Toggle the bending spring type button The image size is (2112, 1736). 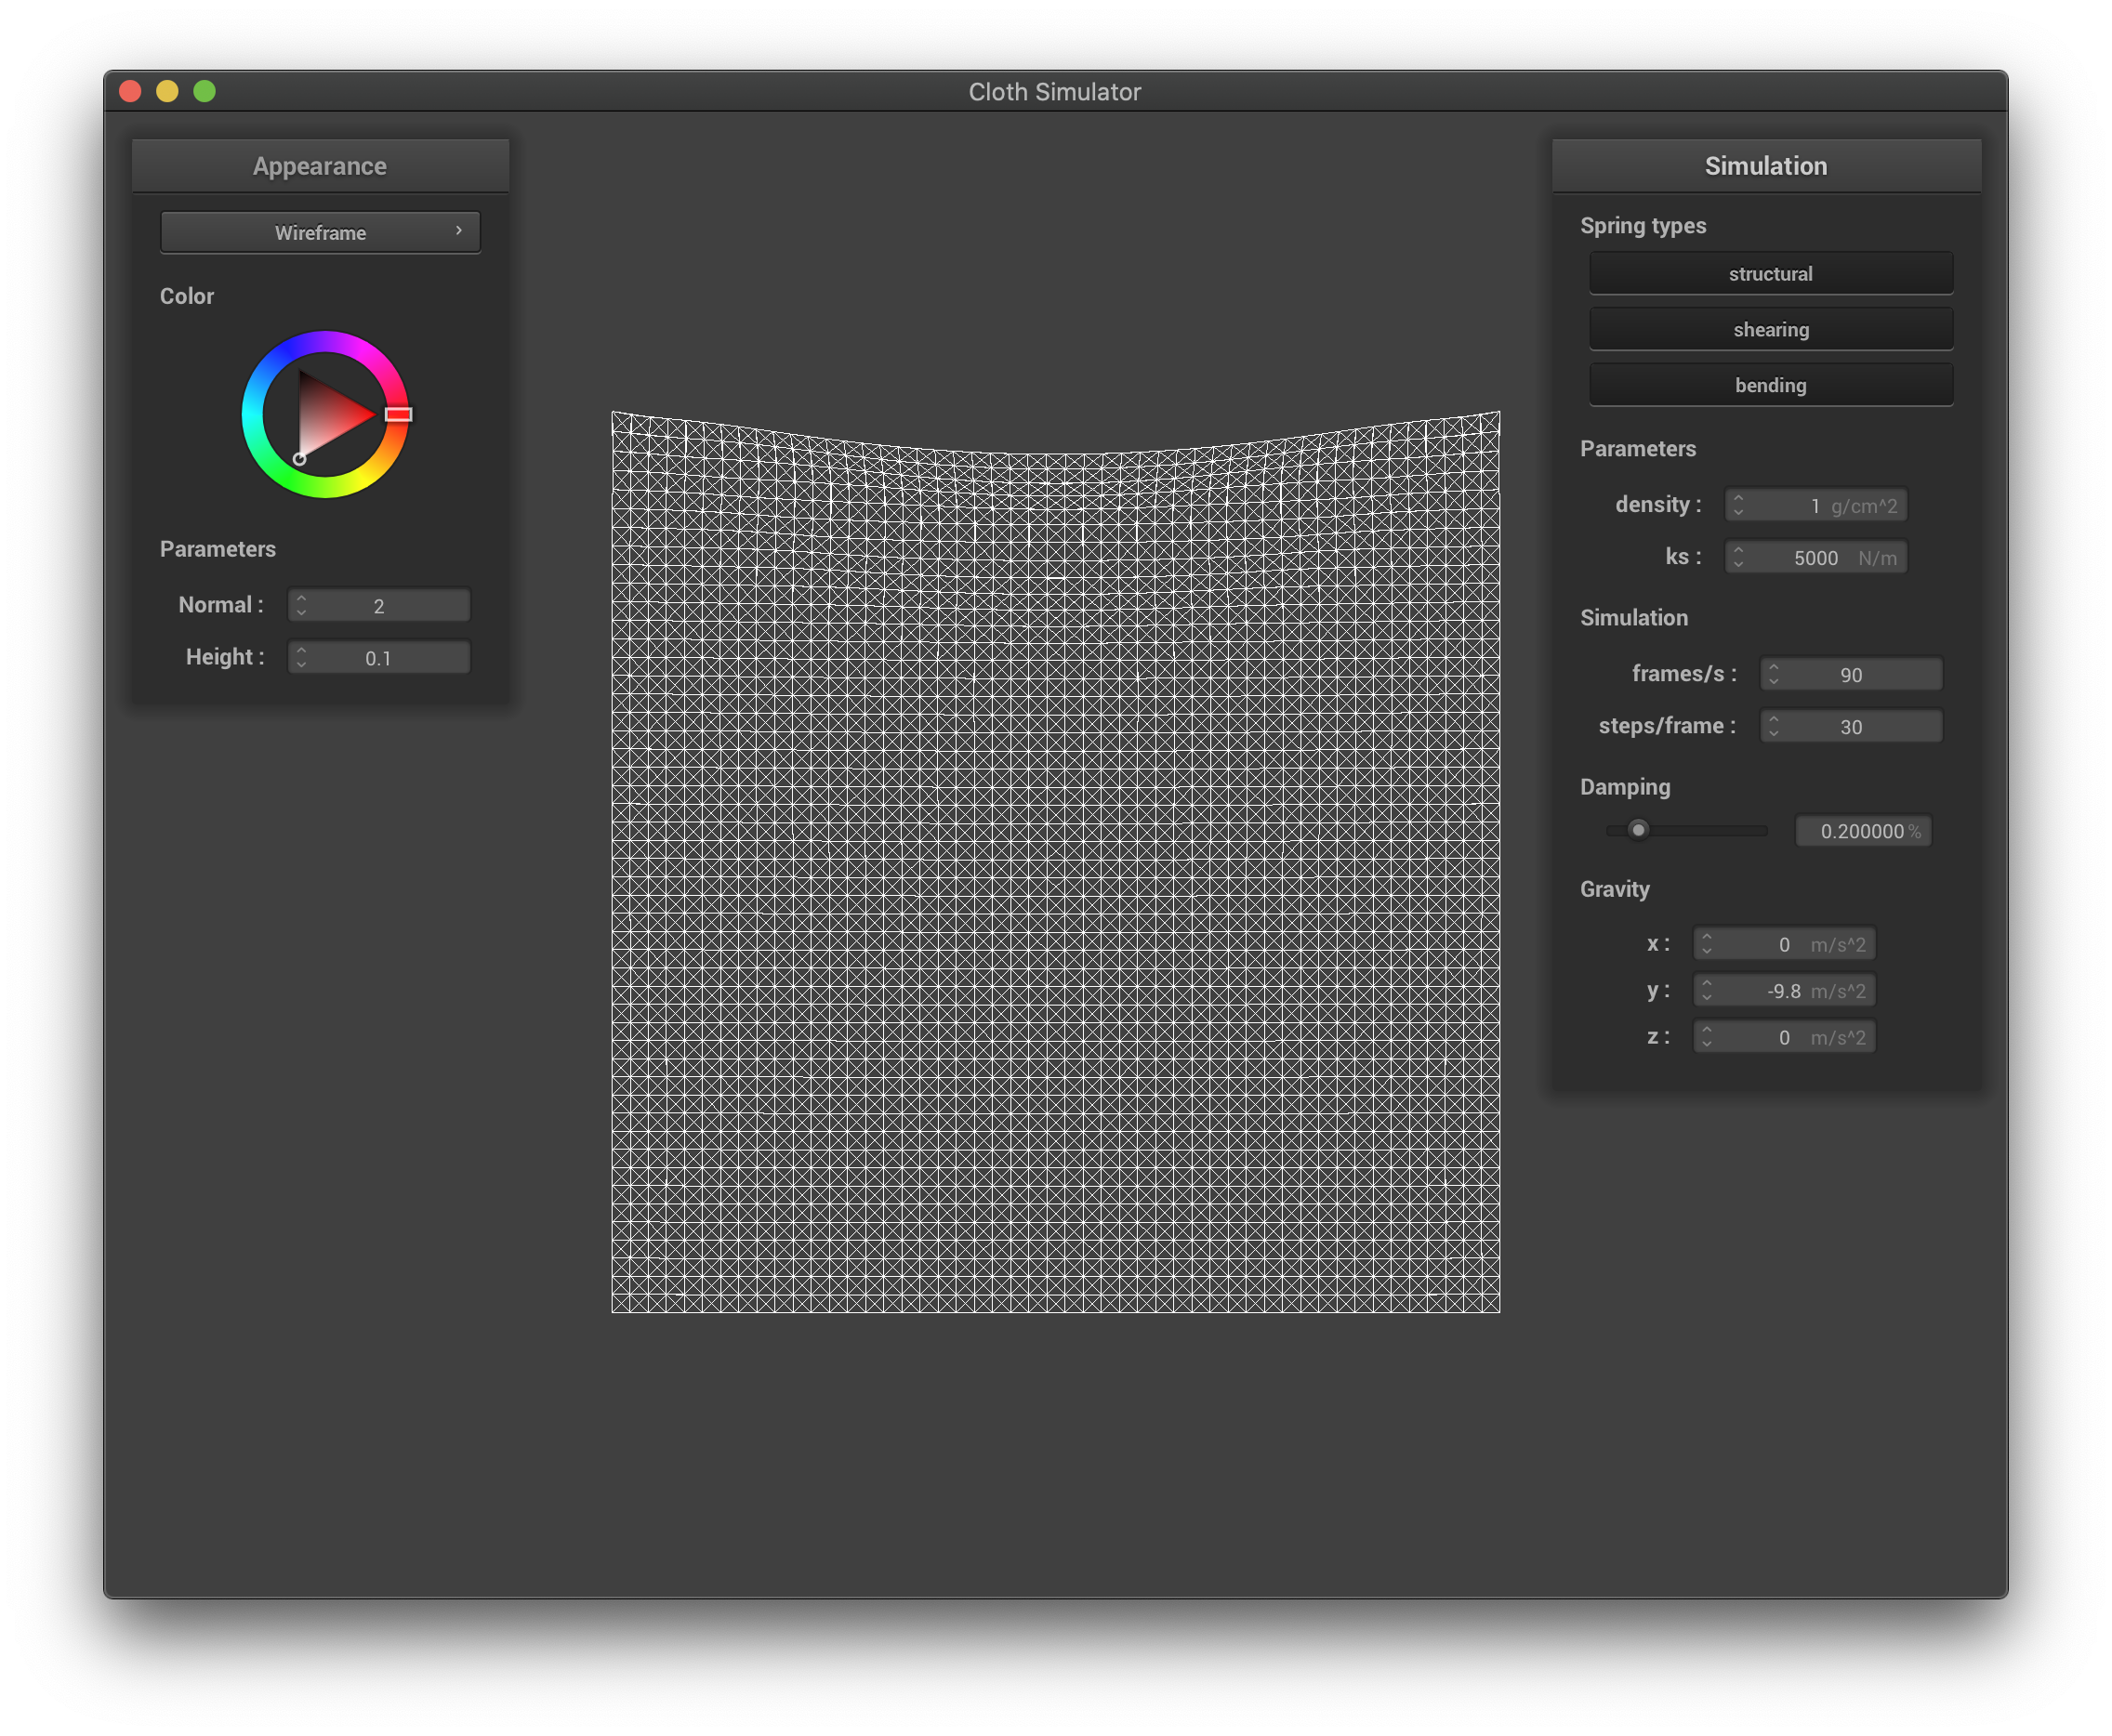click(x=1770, y=385)
